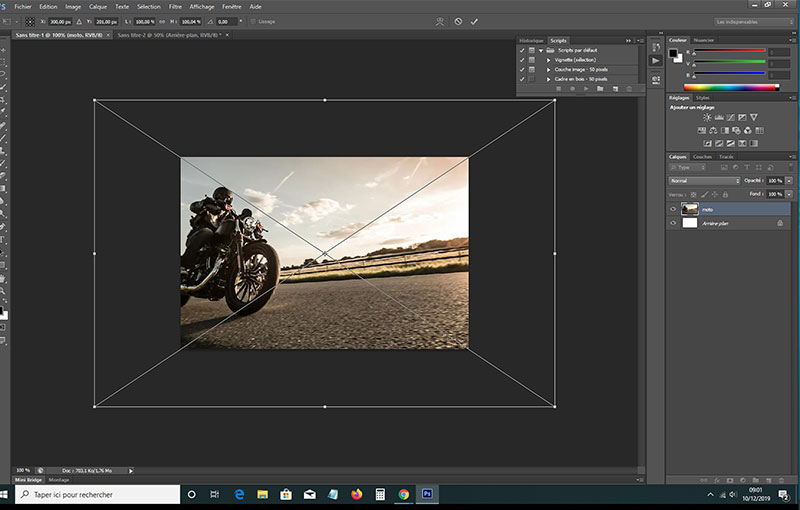Click the create new script set folder icon
Image resolution: width=800 pixels, height=510 pixels.
pyautogui.click(x=600, y=89)
